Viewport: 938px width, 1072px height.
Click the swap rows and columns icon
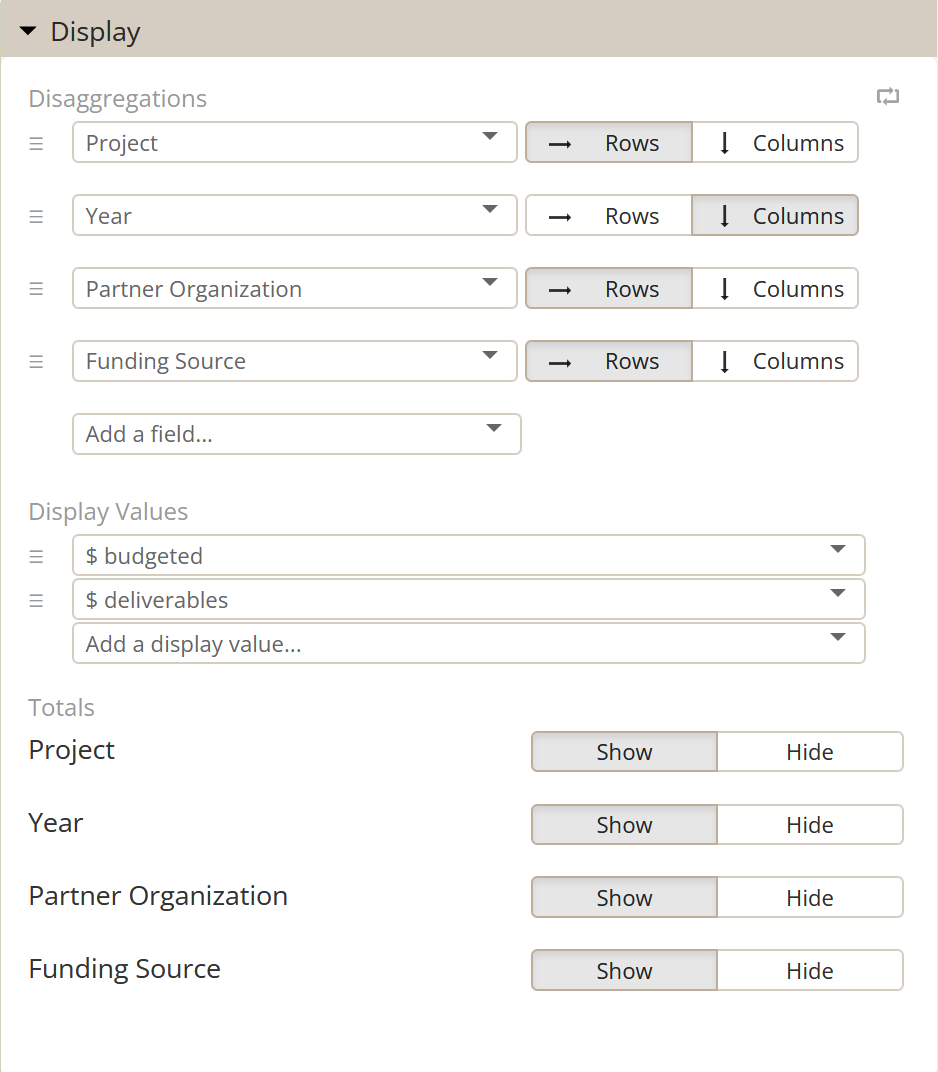(888, 97)
